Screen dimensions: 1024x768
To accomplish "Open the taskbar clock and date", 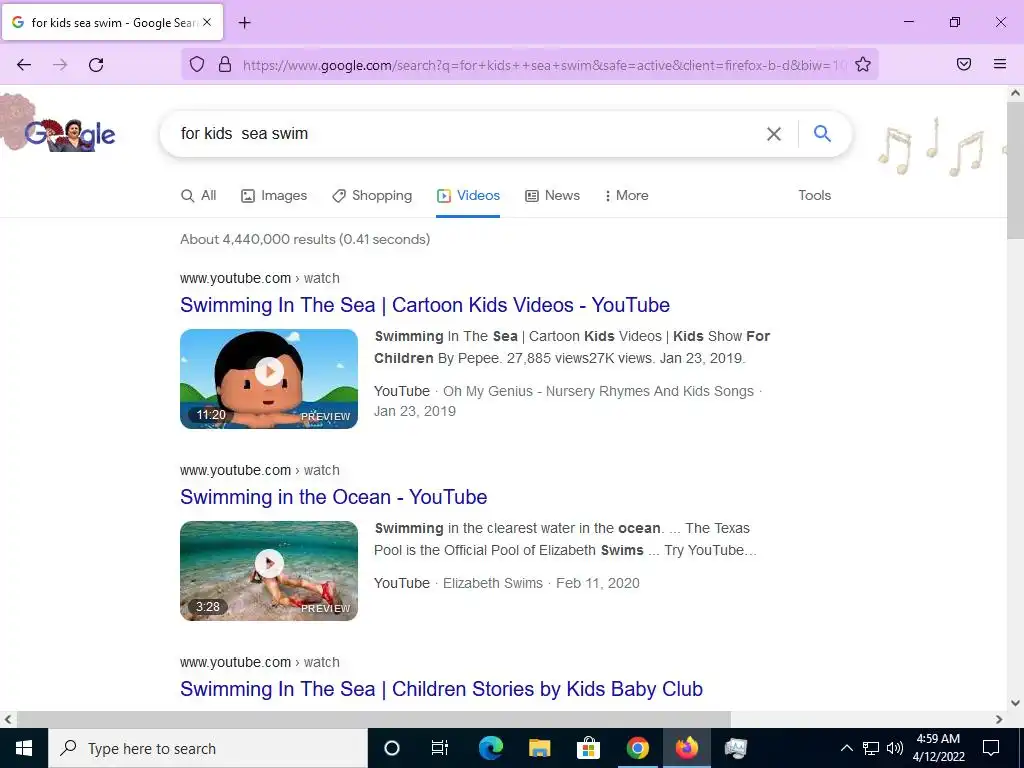I will coord(938,748).
